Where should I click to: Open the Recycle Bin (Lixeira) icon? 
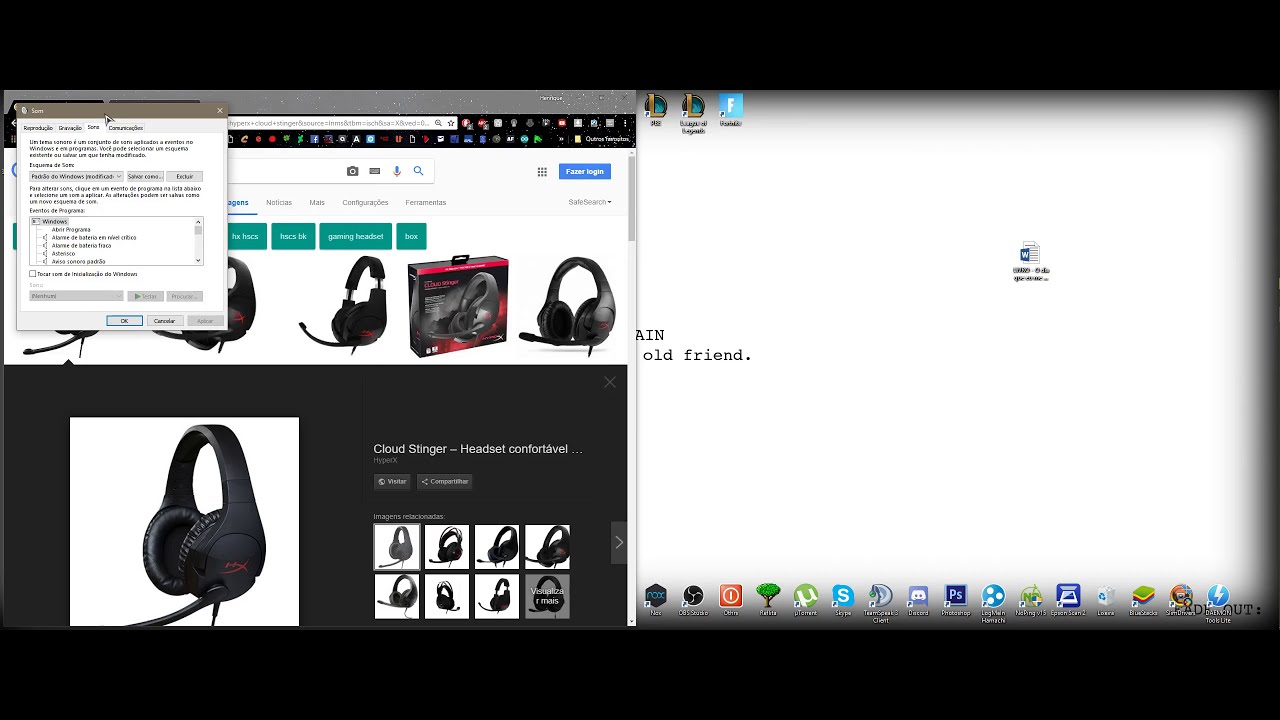(1105, 599)
